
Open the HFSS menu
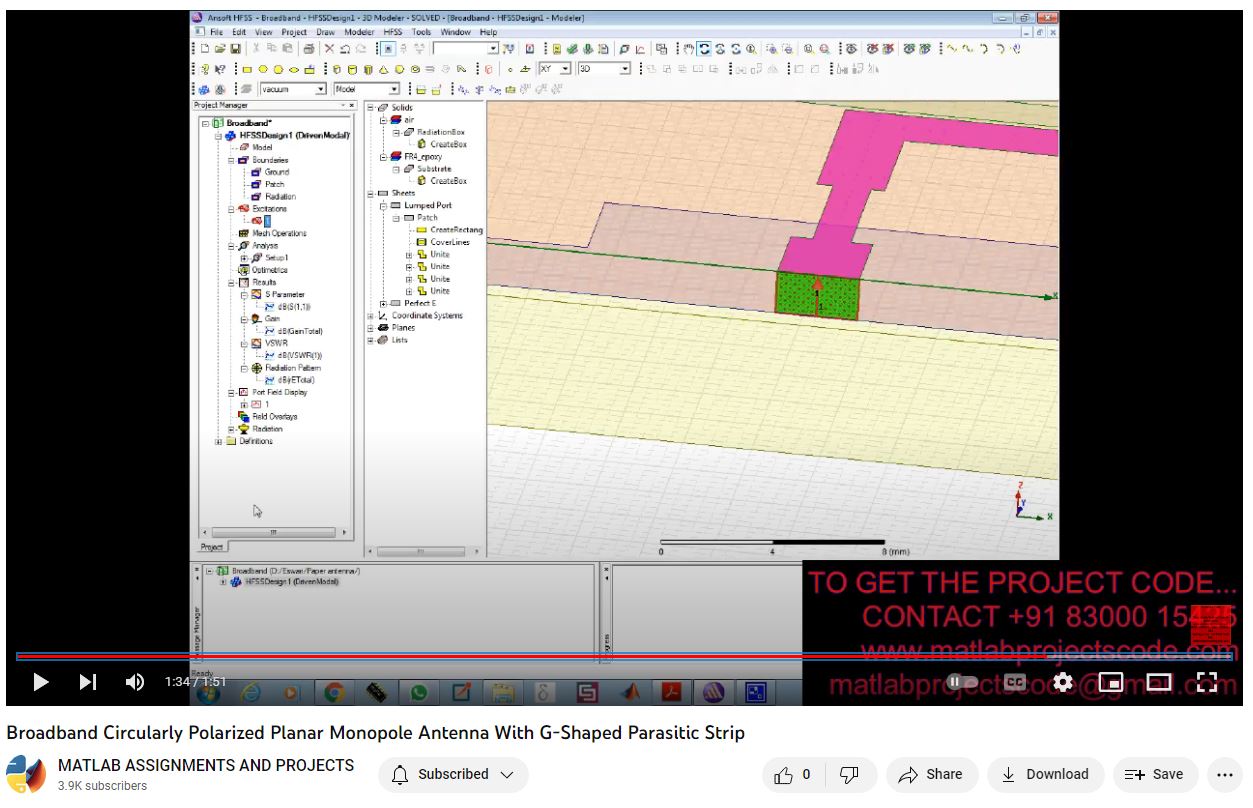tap(393, 32)
